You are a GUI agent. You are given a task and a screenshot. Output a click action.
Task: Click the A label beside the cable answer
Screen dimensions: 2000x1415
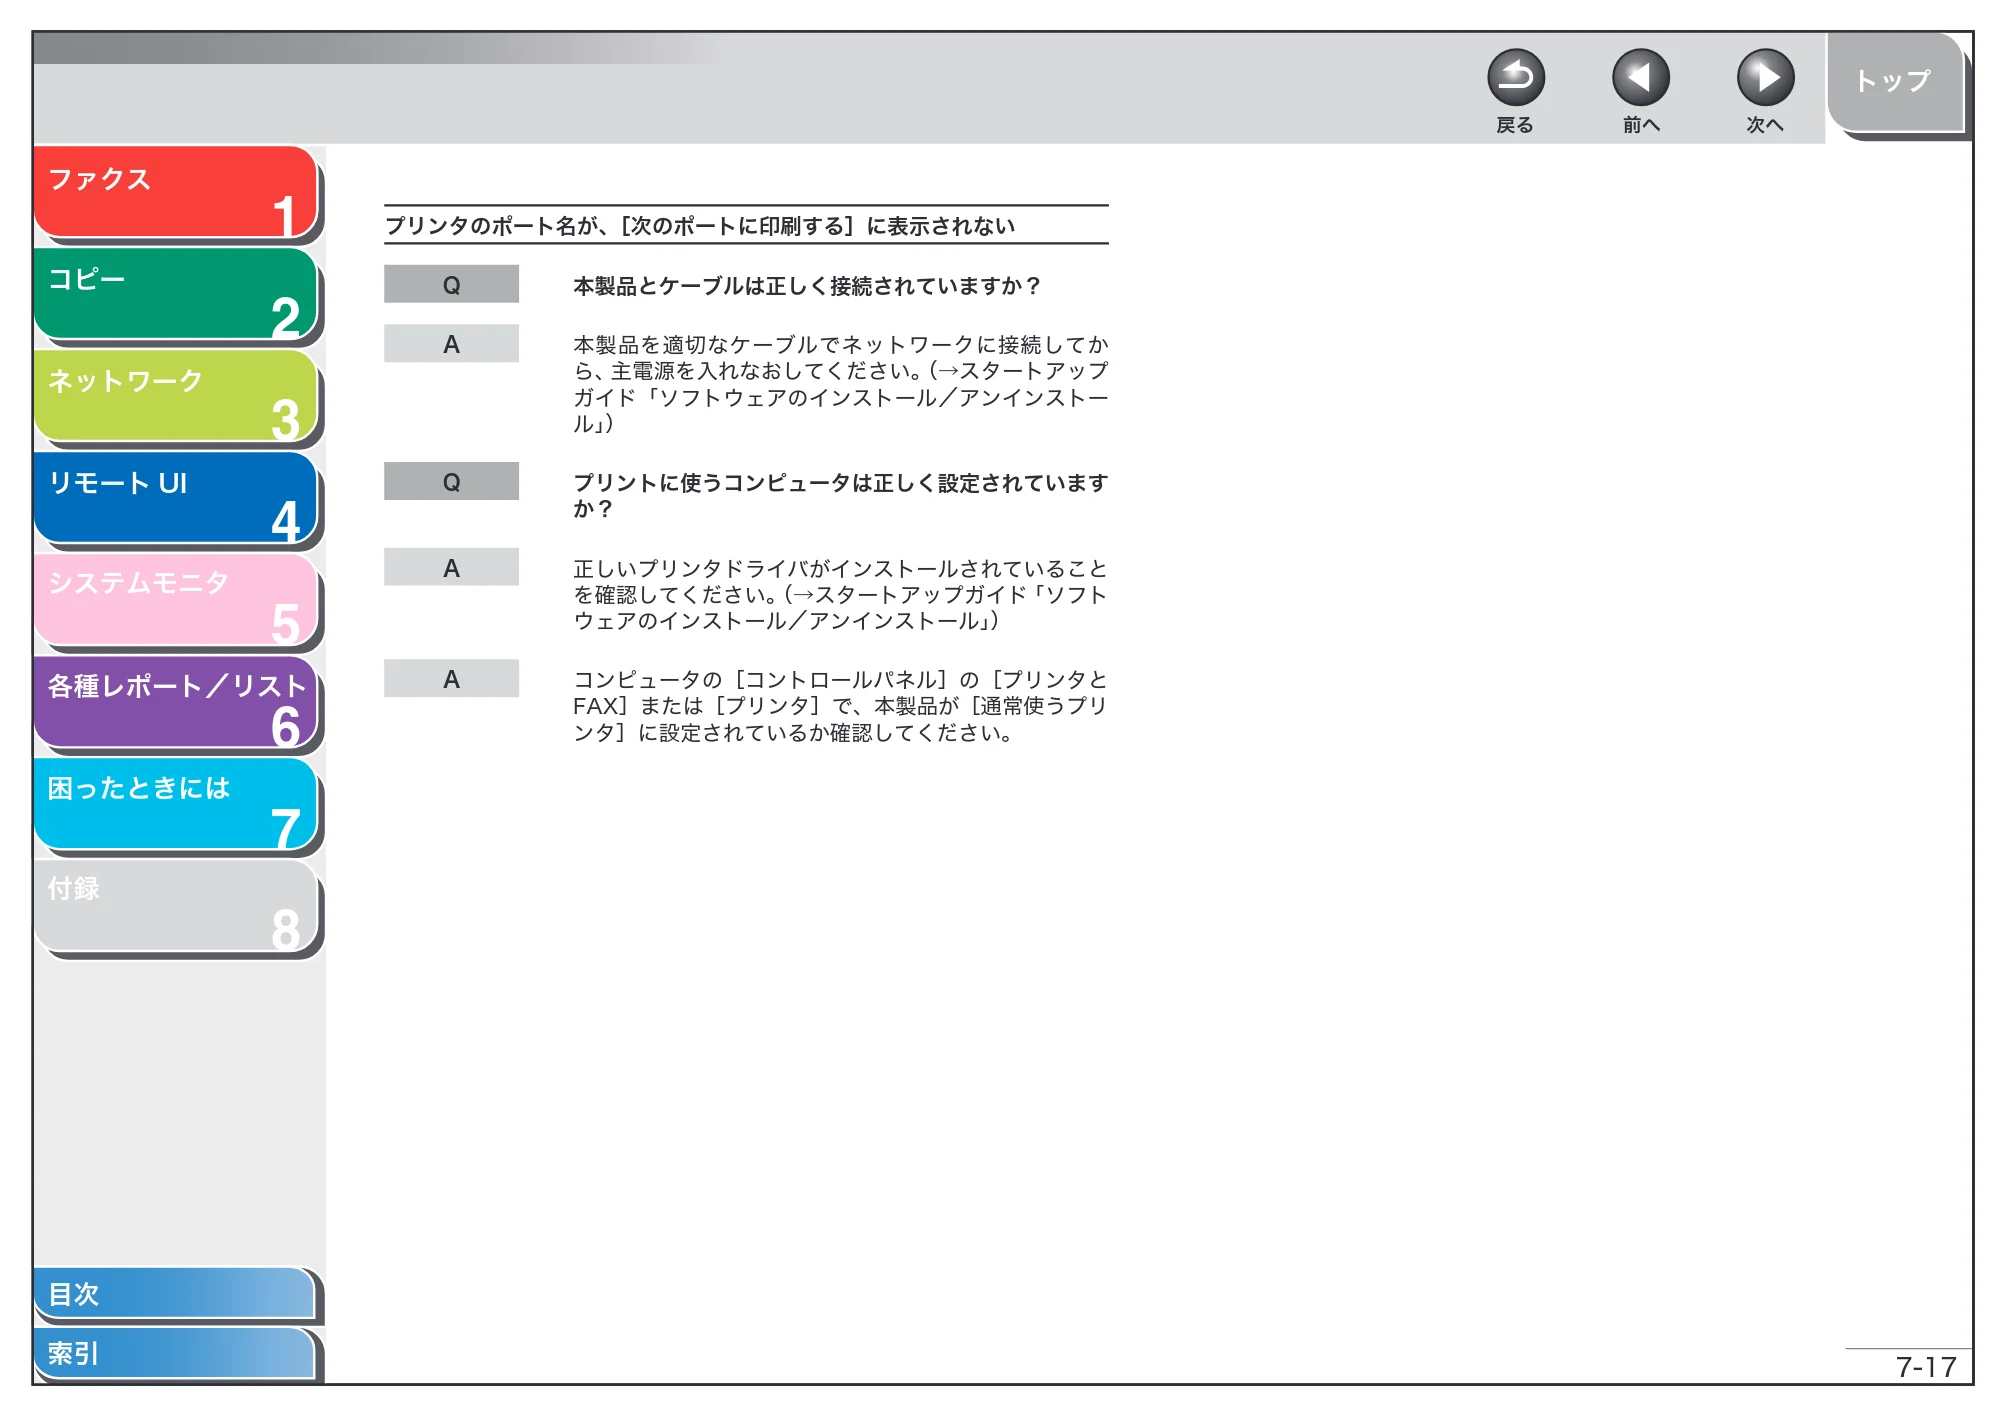coord(451,344)
